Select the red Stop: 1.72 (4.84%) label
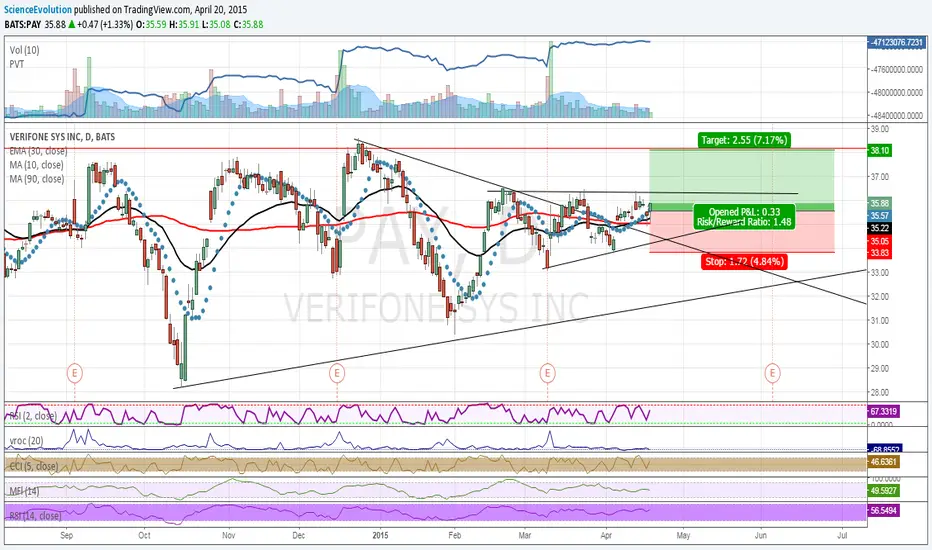This screenshot has width=932, height=550. click(744, 261)
